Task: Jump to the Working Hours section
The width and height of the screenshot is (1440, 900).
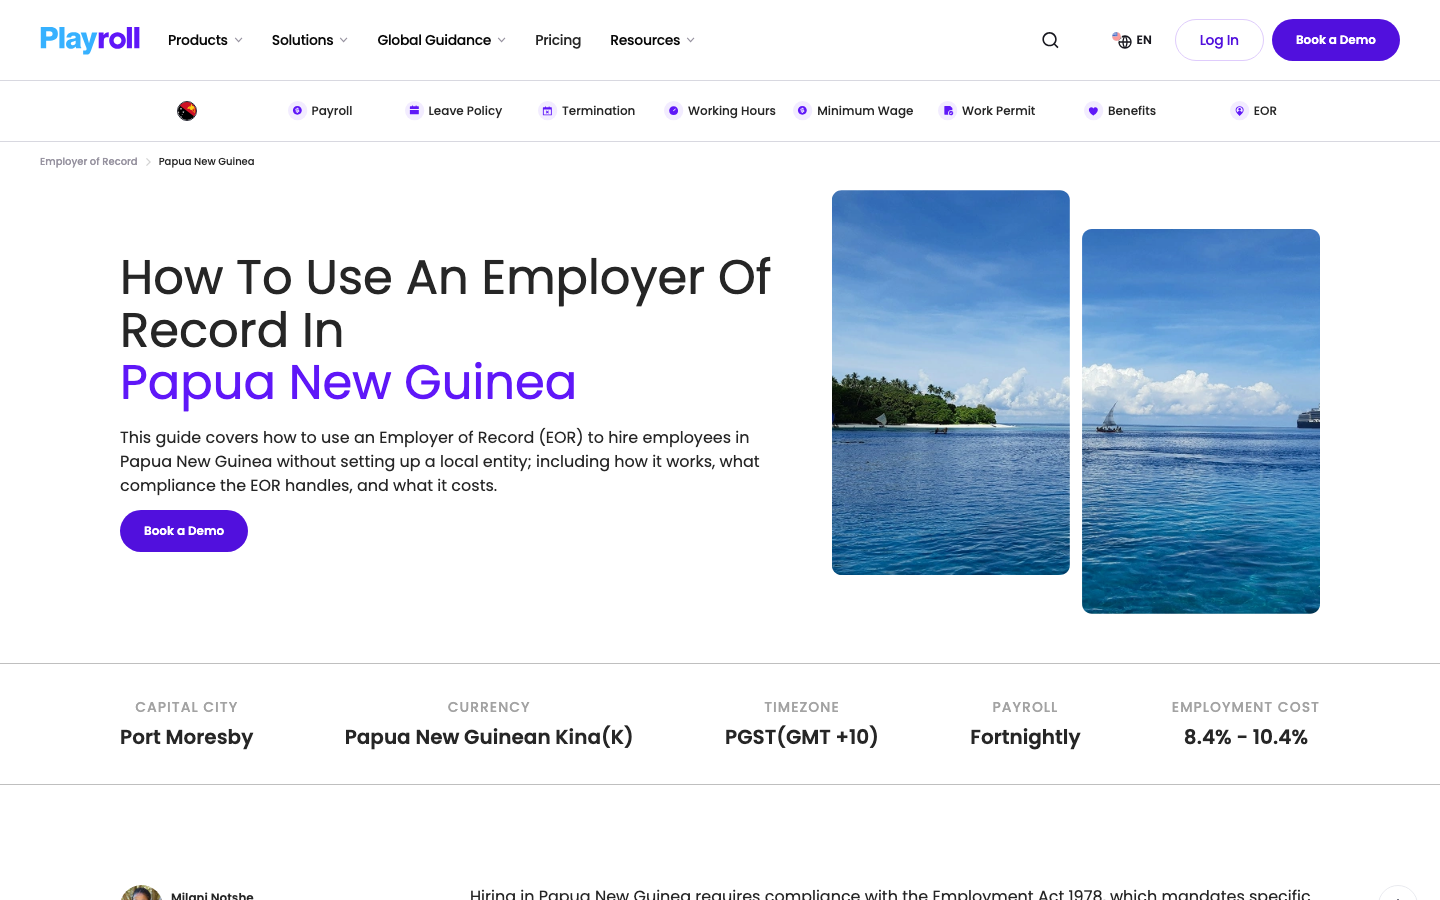Action: coord(721,111)
